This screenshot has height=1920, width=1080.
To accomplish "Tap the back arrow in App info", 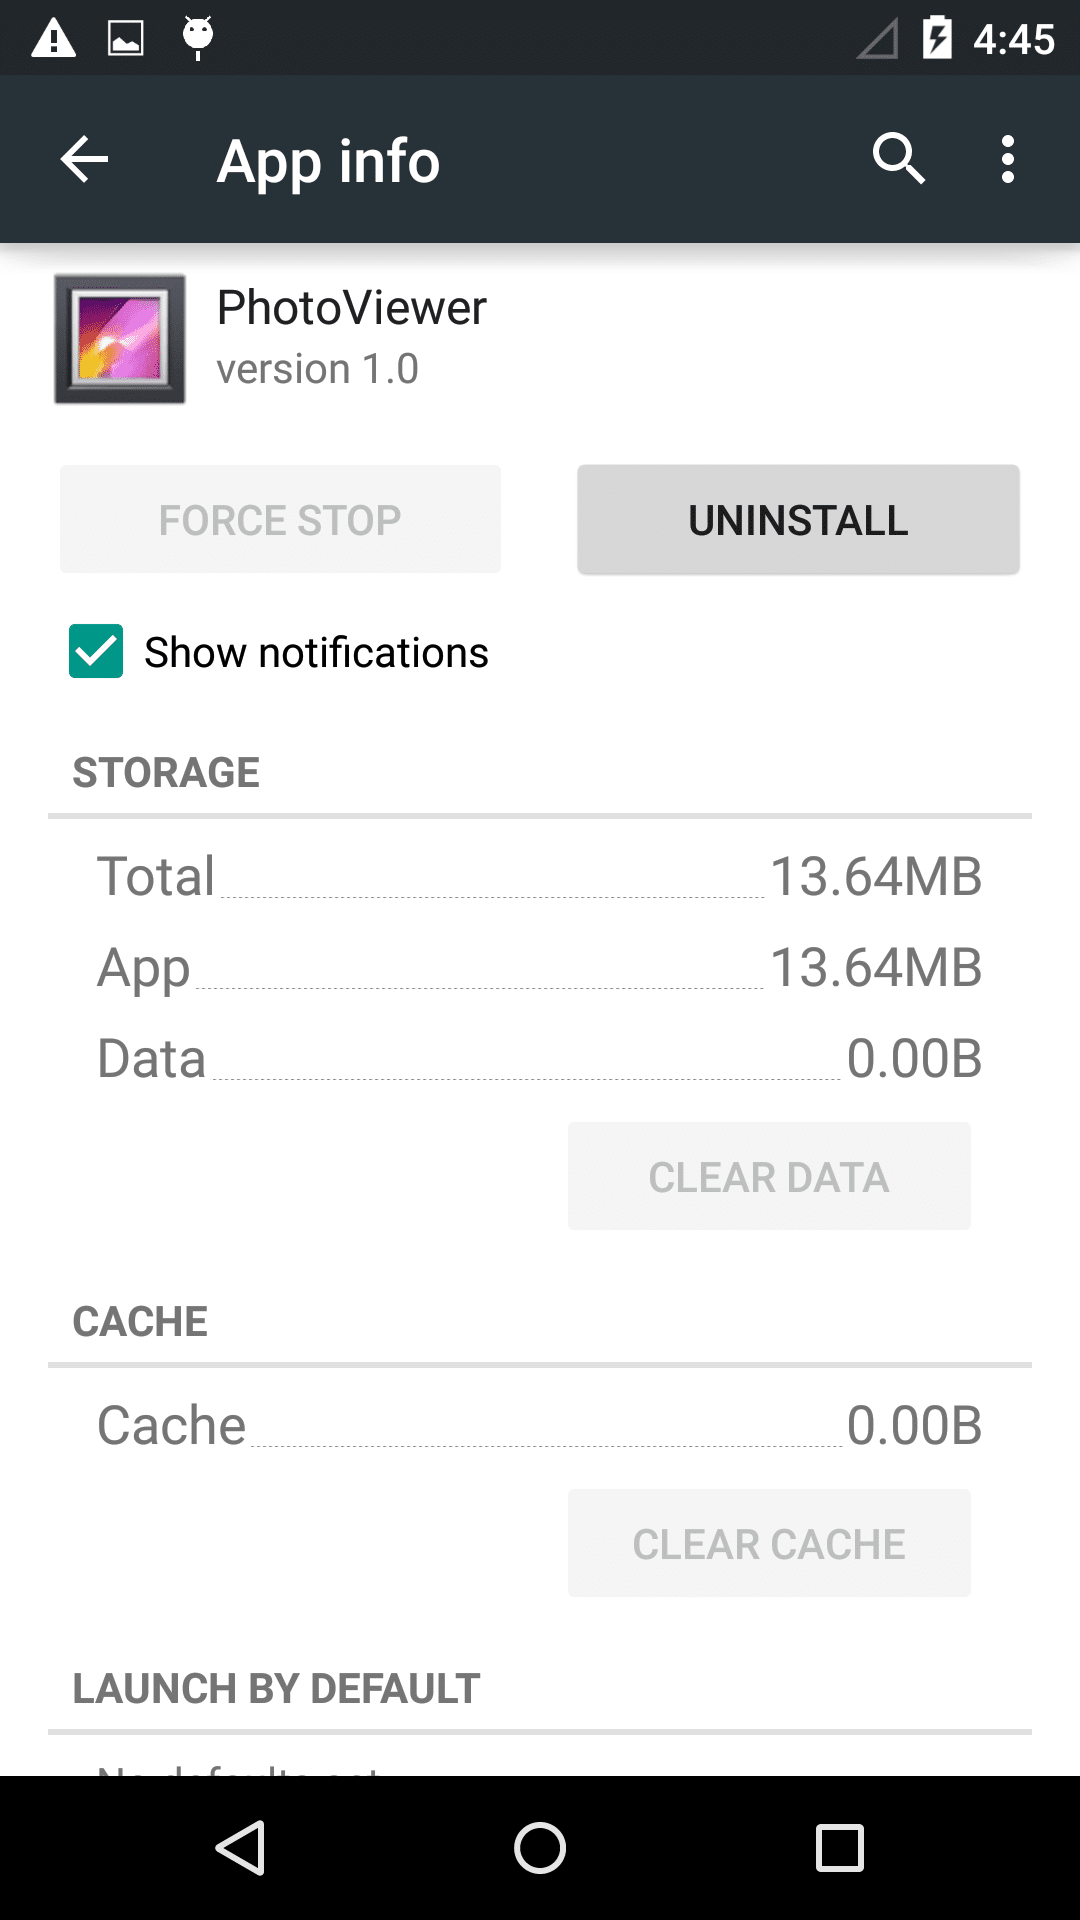I will 84,160.
